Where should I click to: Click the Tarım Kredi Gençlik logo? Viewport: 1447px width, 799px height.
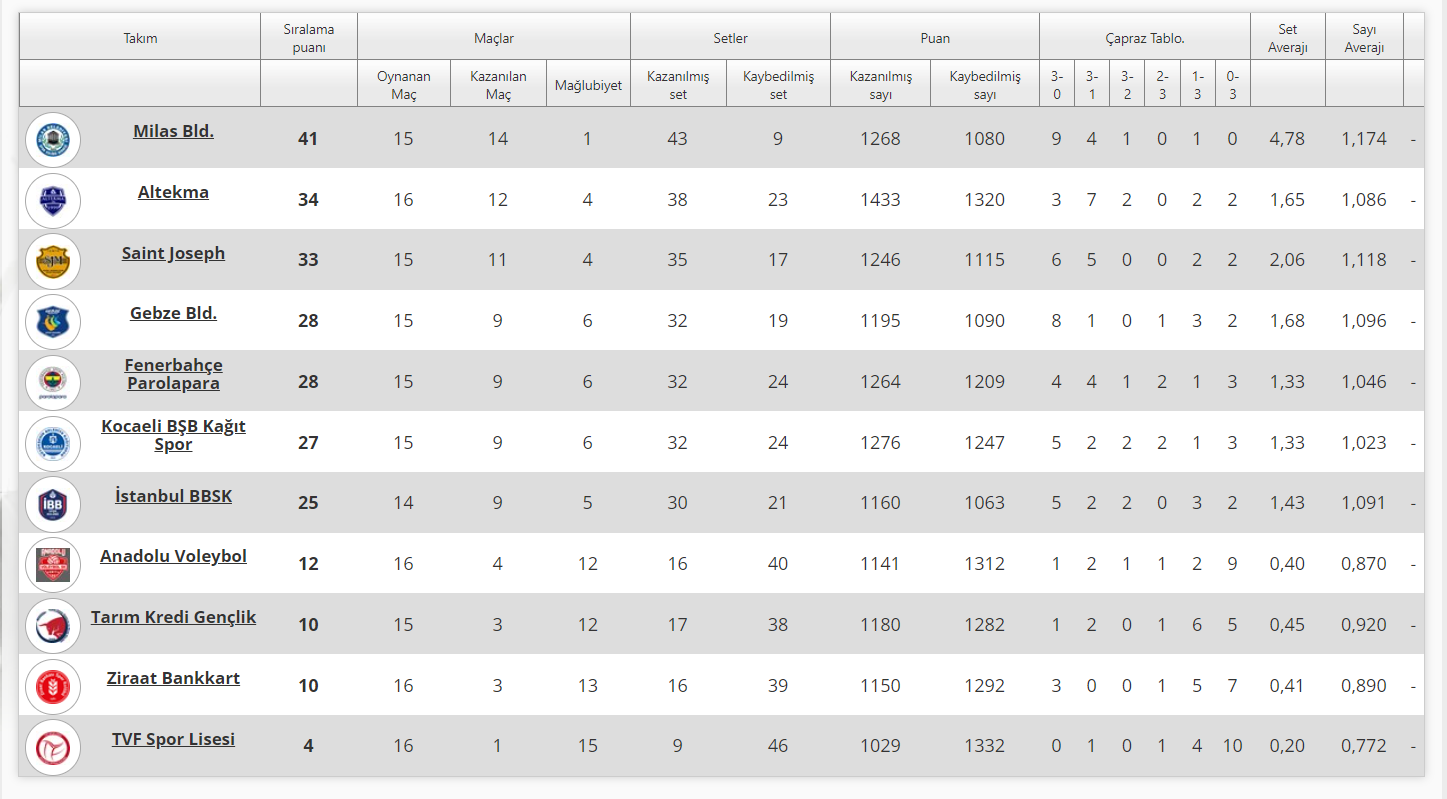coord(52,626)
